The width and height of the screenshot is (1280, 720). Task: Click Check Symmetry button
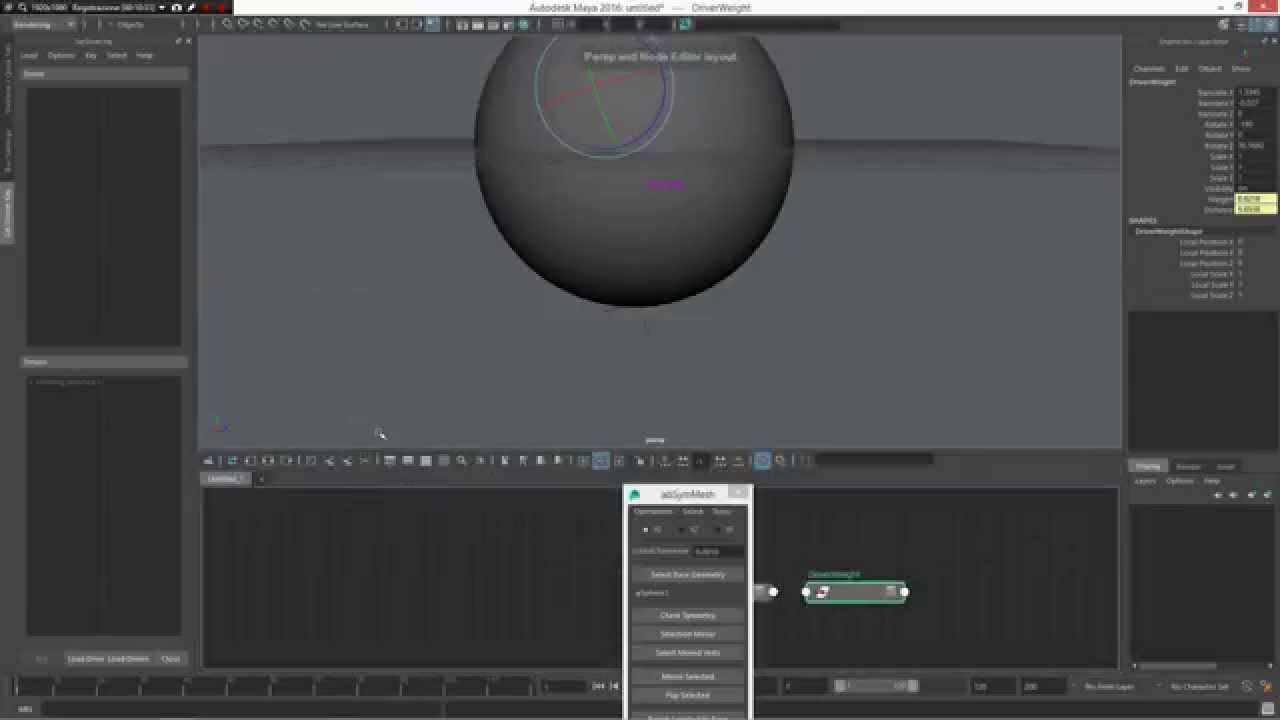tap(688, 615)
